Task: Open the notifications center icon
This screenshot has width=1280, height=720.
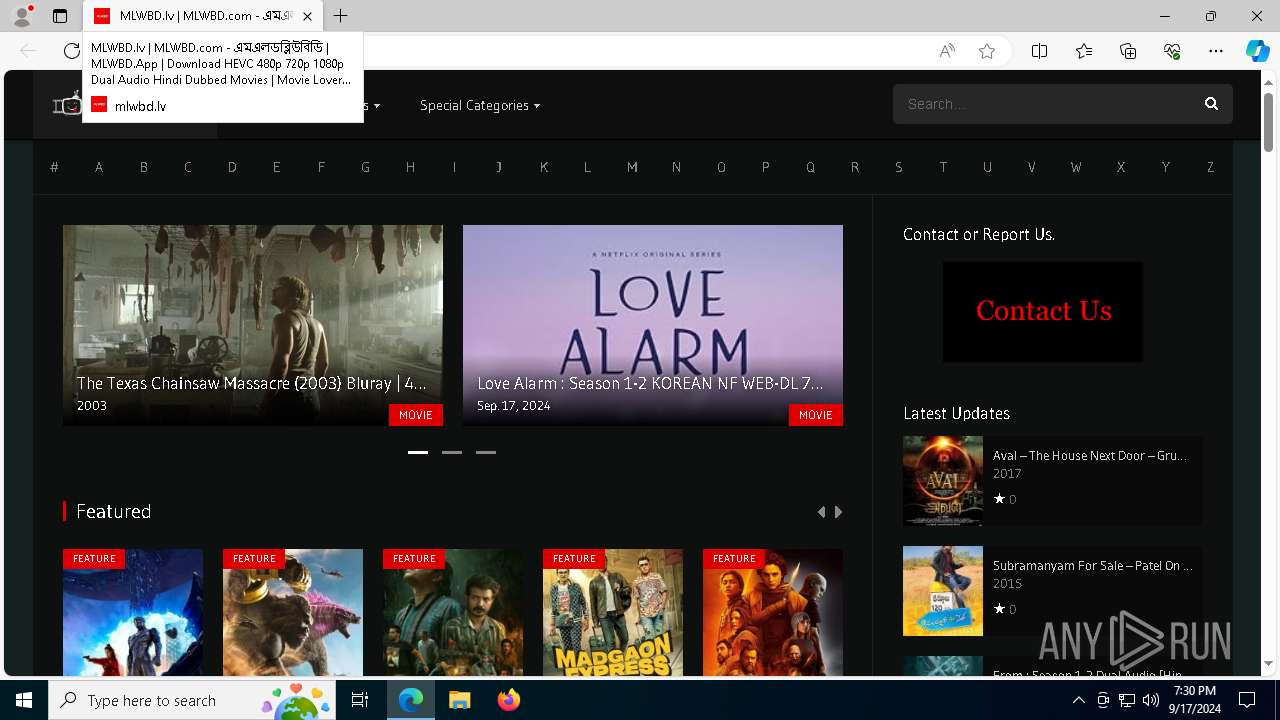Action: pos(1247,700)
